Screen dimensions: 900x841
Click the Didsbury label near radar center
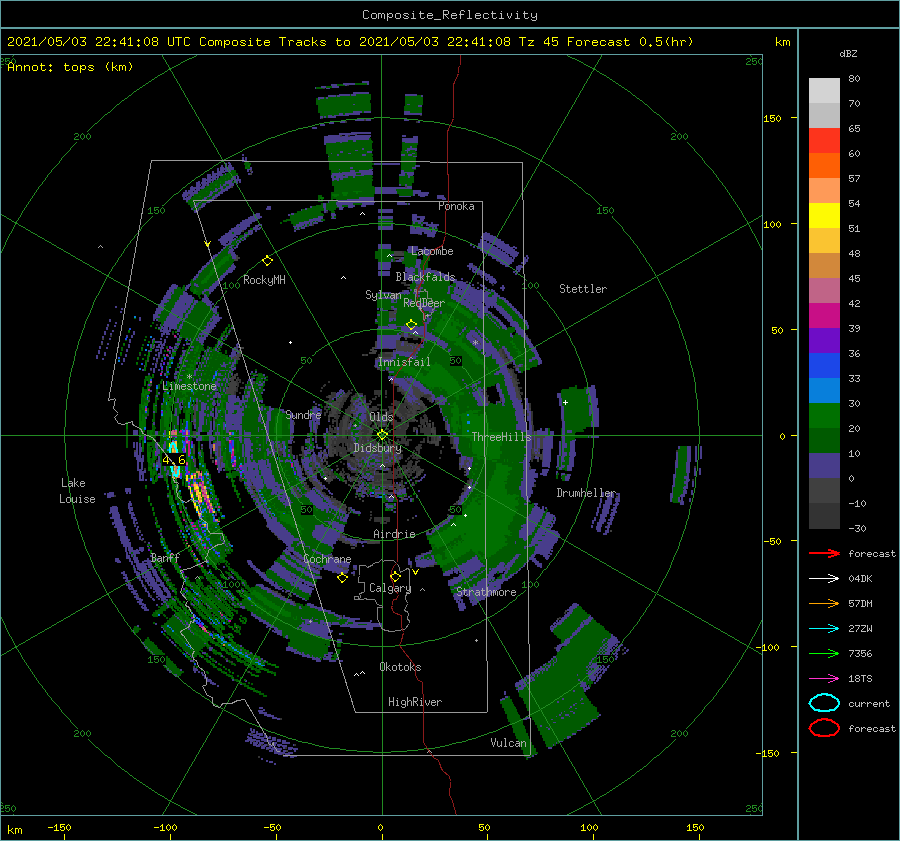tap(378, 448)
